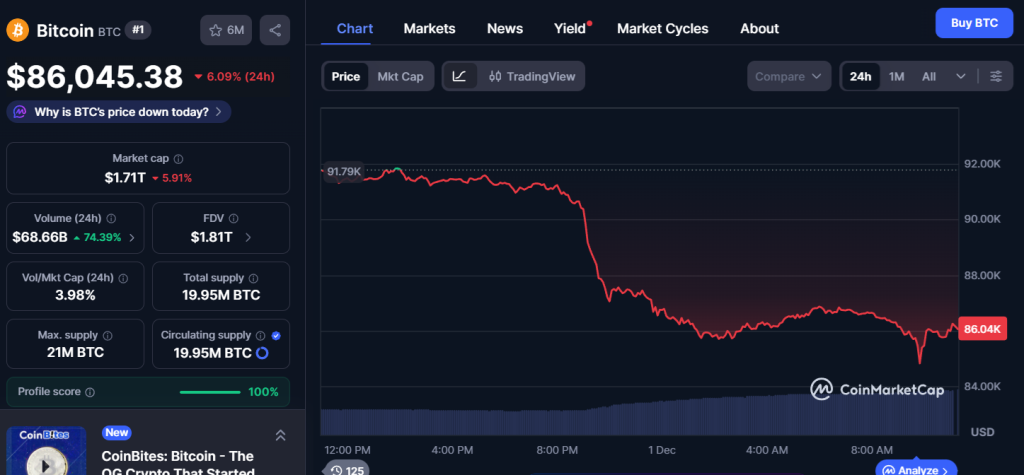Image resolution: width=1024 pixels, height=475 pixels.
Task: Open chart settings sliders icon
Action: pyautogui.click(x=996, y=76)
